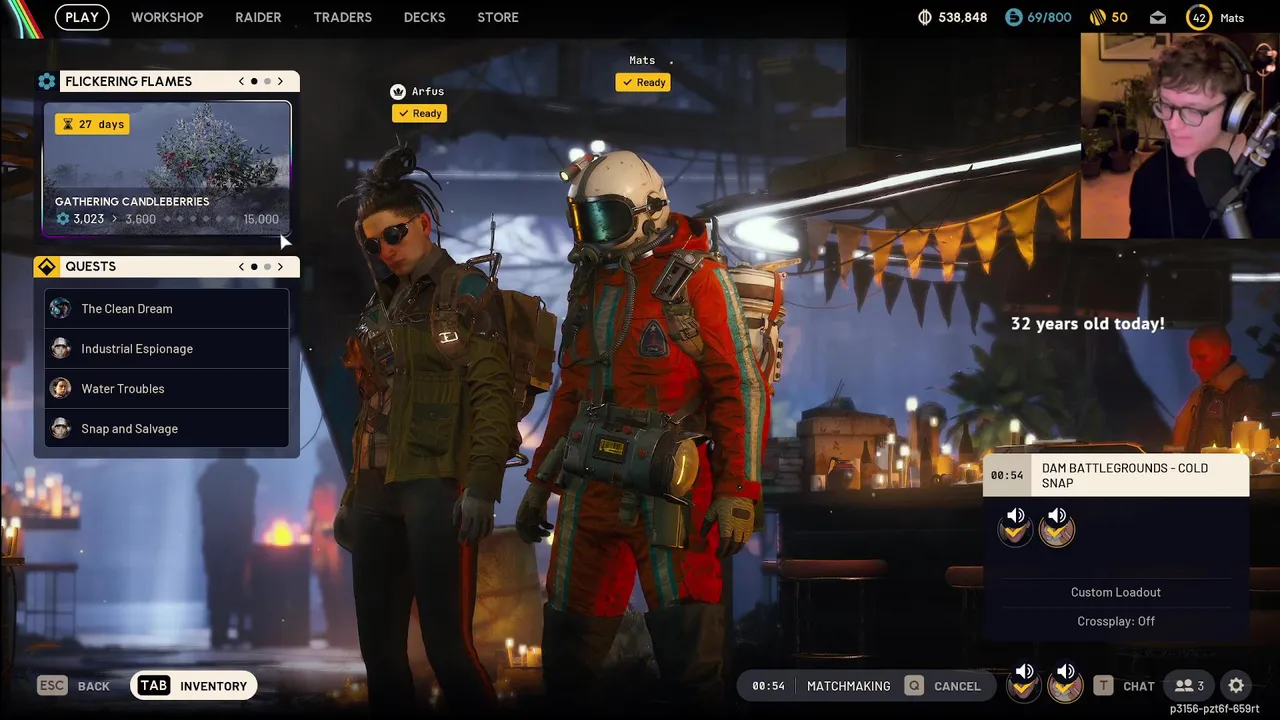The image size is (1280, 720).
Task: Select the Custom Loadout option
Action: click(x=1116, y=592)
